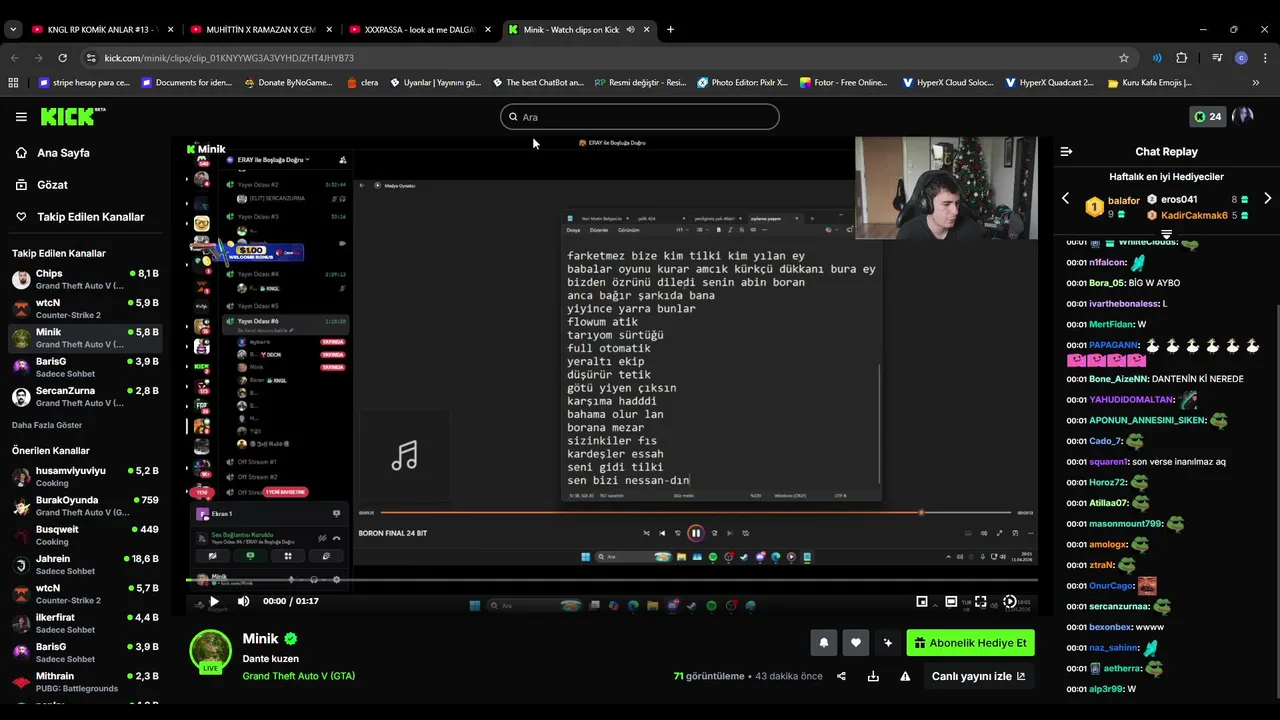Open the Chips channel in sidebar
Screen dimensions: 1280x720
click(85, 280)
